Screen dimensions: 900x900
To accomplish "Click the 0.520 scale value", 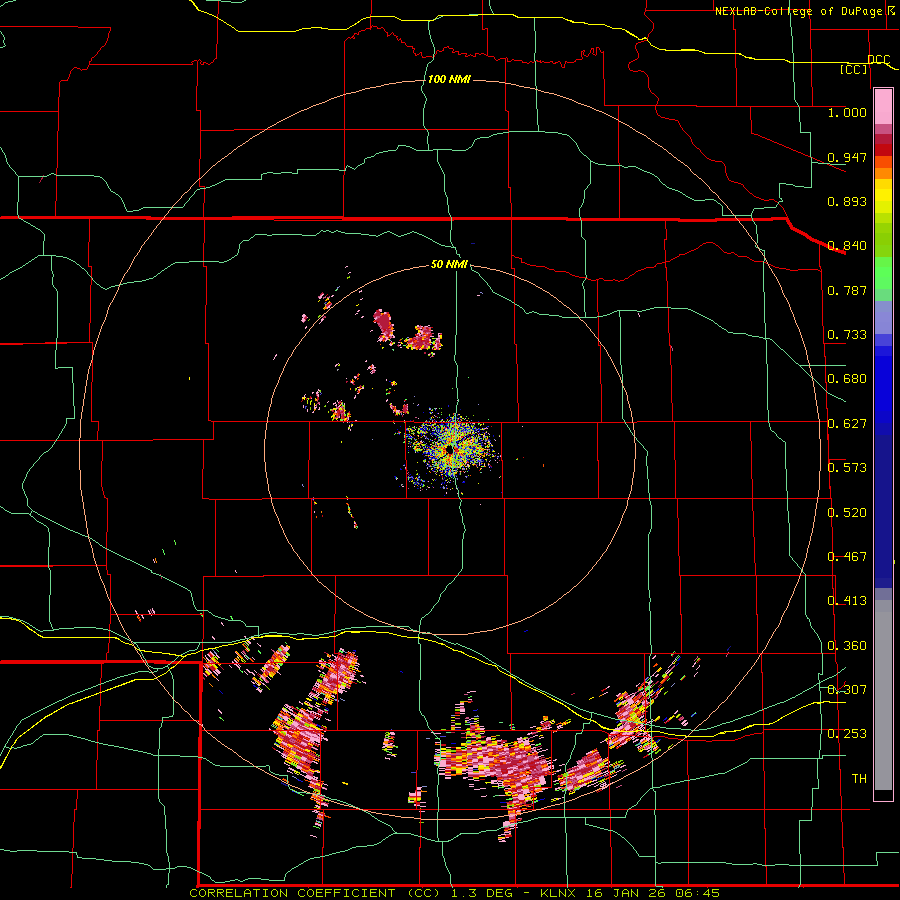I will (847, 513).
